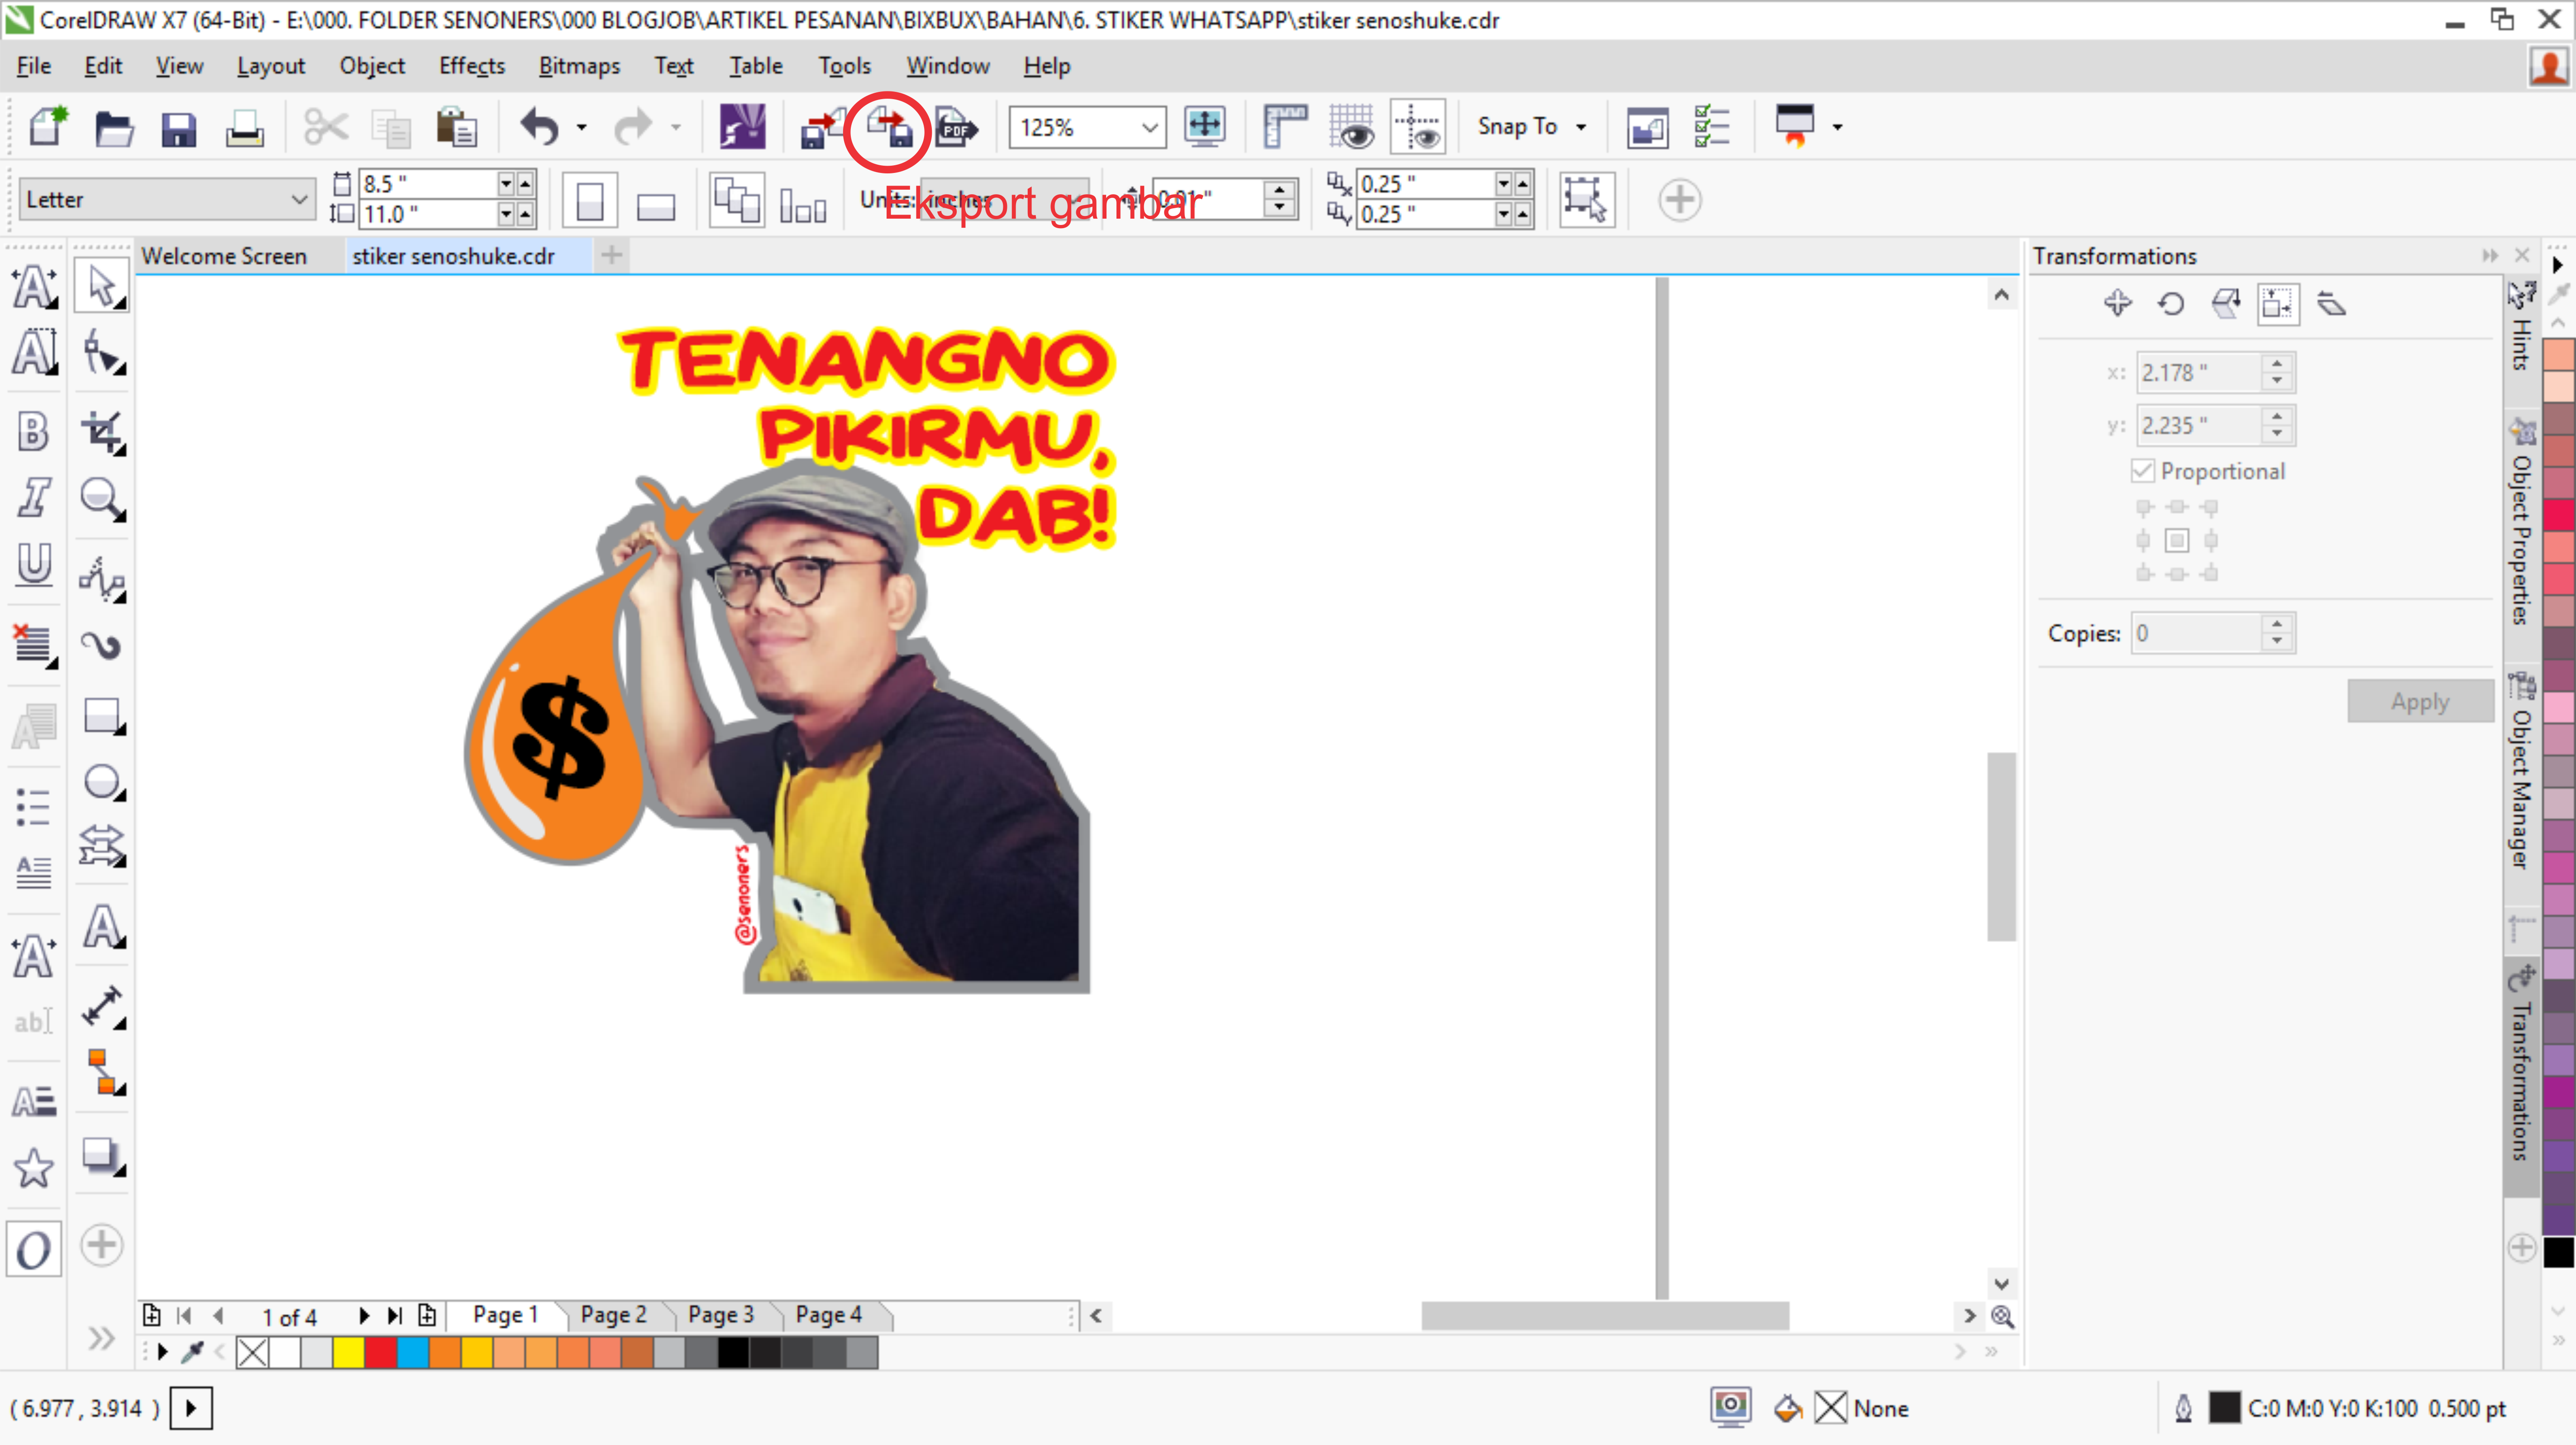Open the Rotate transformation icon
2576x1445 pixels.
[2170, 304]
